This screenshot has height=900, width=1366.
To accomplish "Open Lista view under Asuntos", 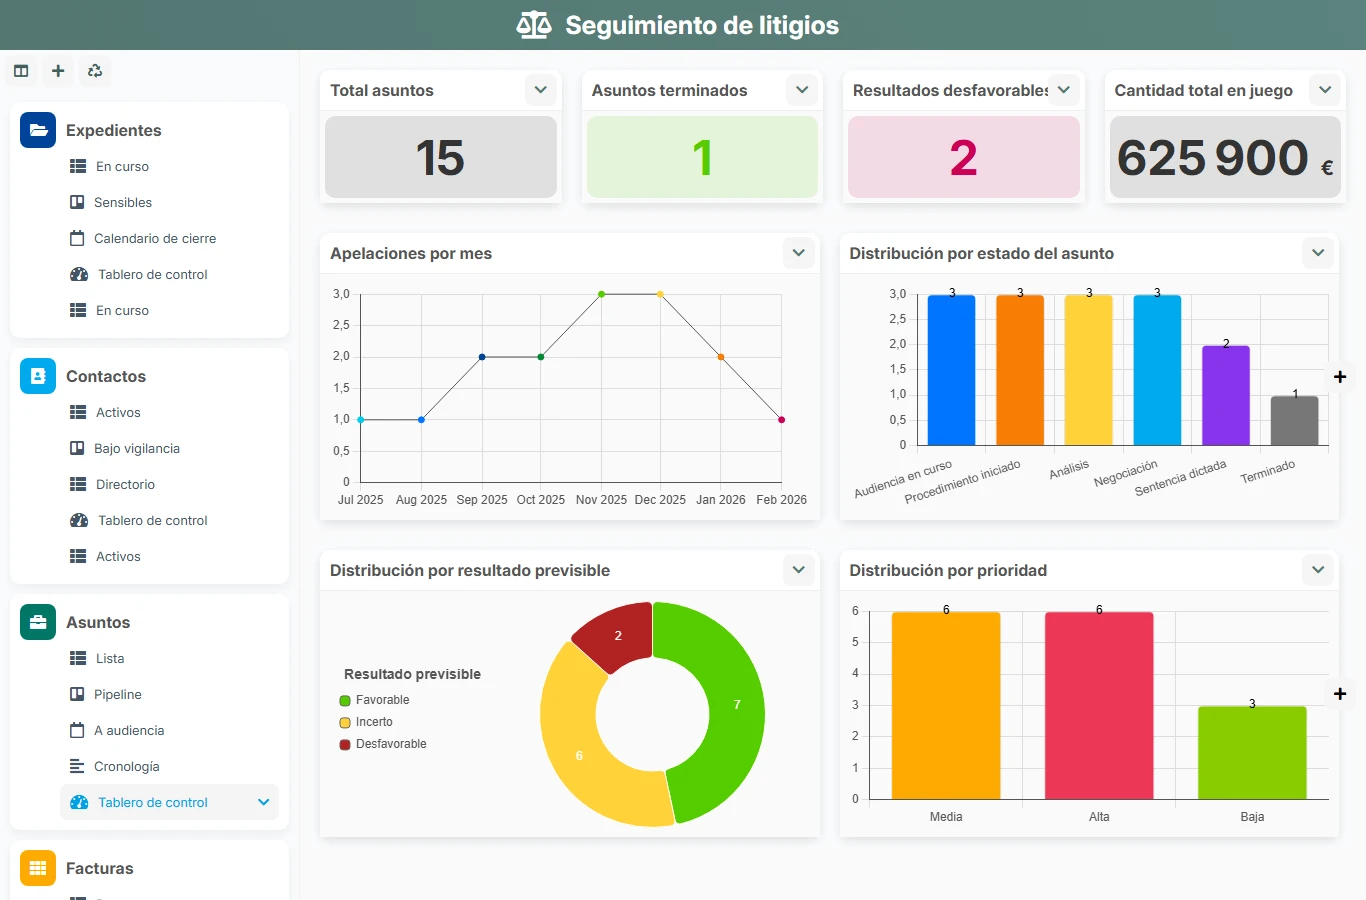I will click(x=110, y=658).
